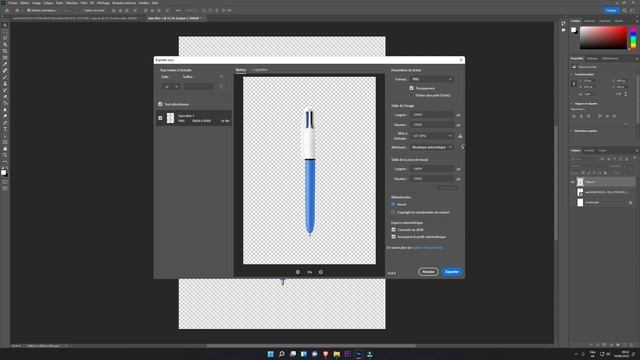This screenshot has height=360, width=640.
Task: Click the Réinitialiser button under canvas size
Action: tap(447, 188)
